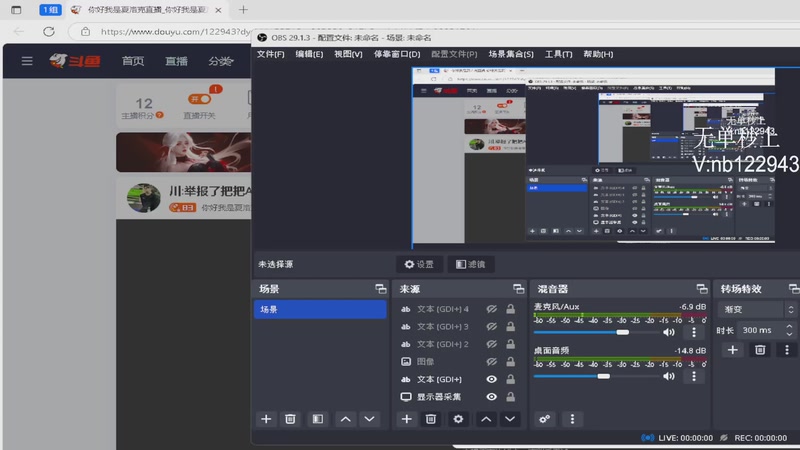The image size is (800, 450).
Task: Mute the 麦克风/Aux speaker icon
Action: 668,332
